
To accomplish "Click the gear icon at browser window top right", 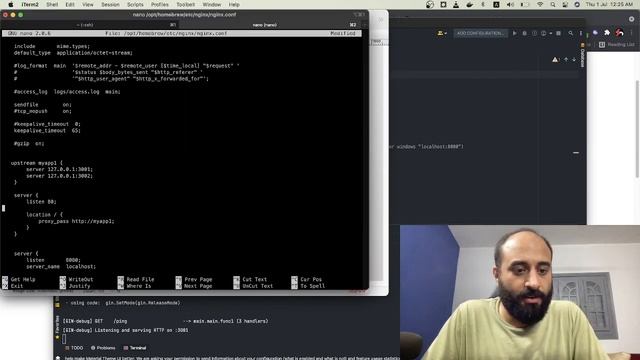I will coord(631,19).
